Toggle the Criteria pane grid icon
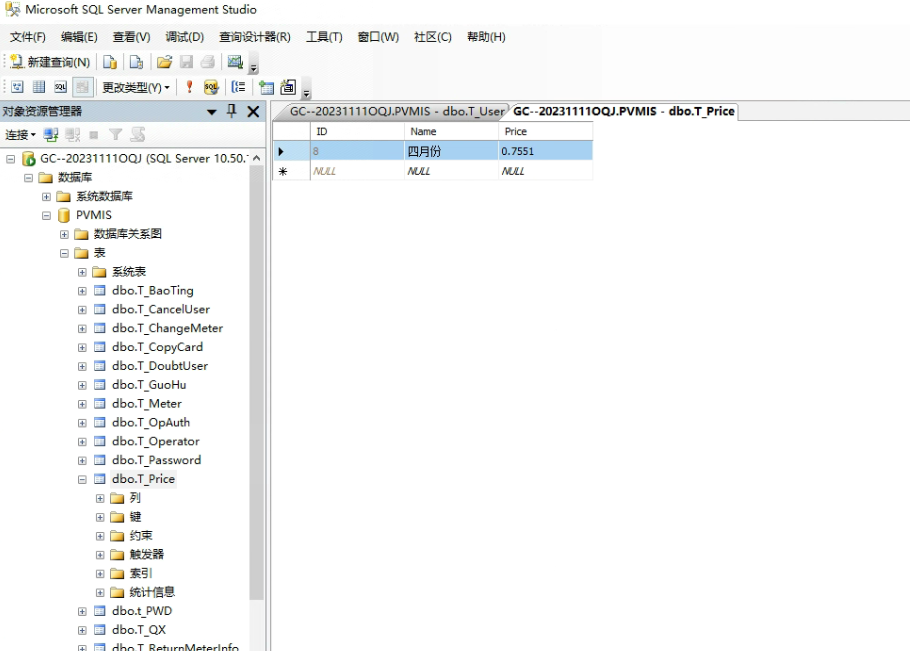This screenshot has width=910, height=651. (x=39, y=87)
